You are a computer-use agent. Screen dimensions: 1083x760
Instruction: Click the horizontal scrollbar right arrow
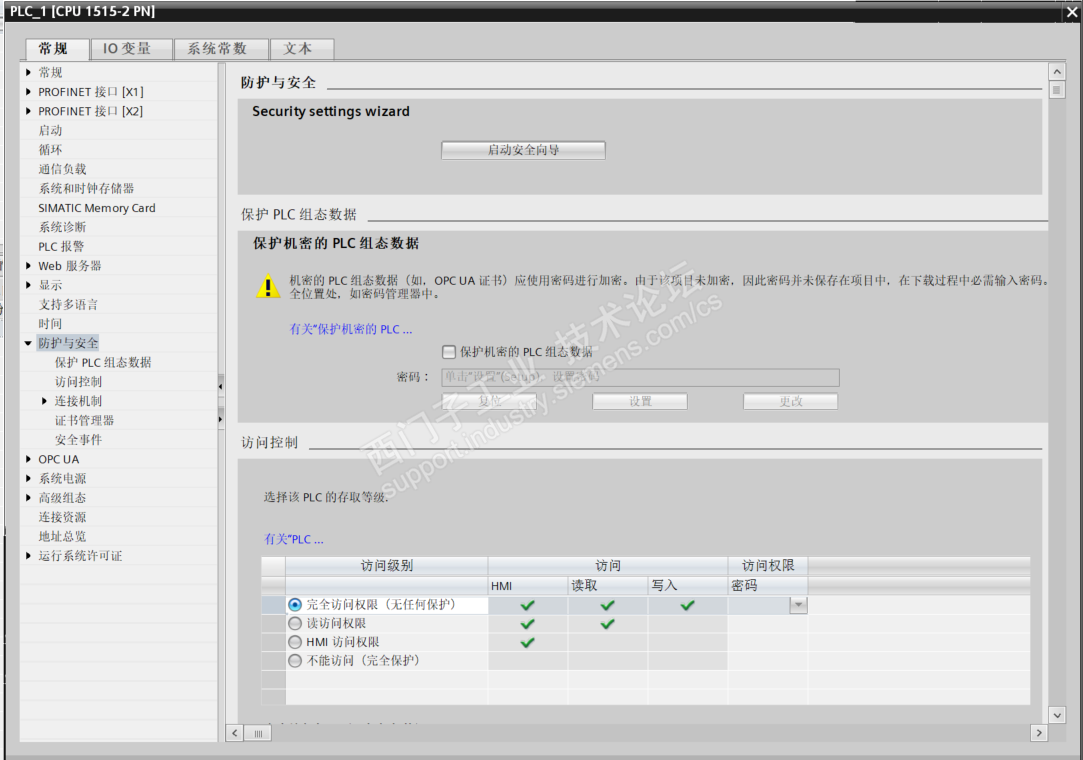coord(1039,732)
